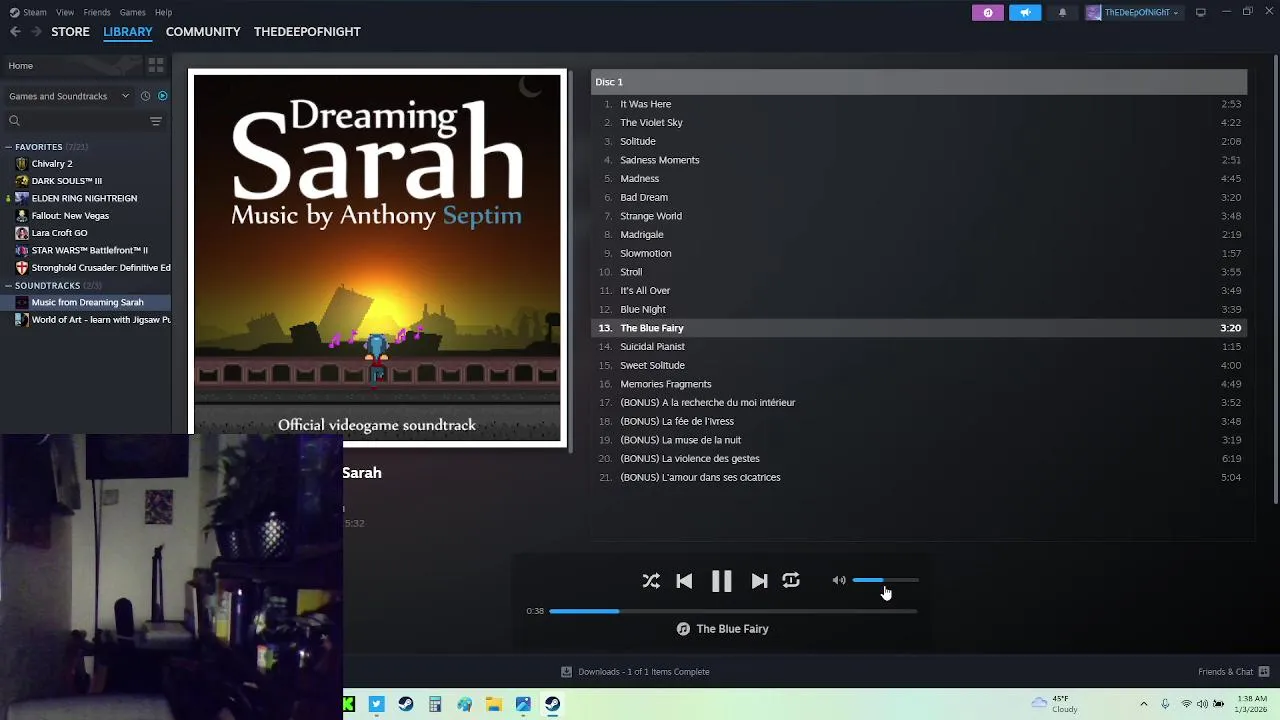Toggle shuffle playback

[x=651, y=581]
